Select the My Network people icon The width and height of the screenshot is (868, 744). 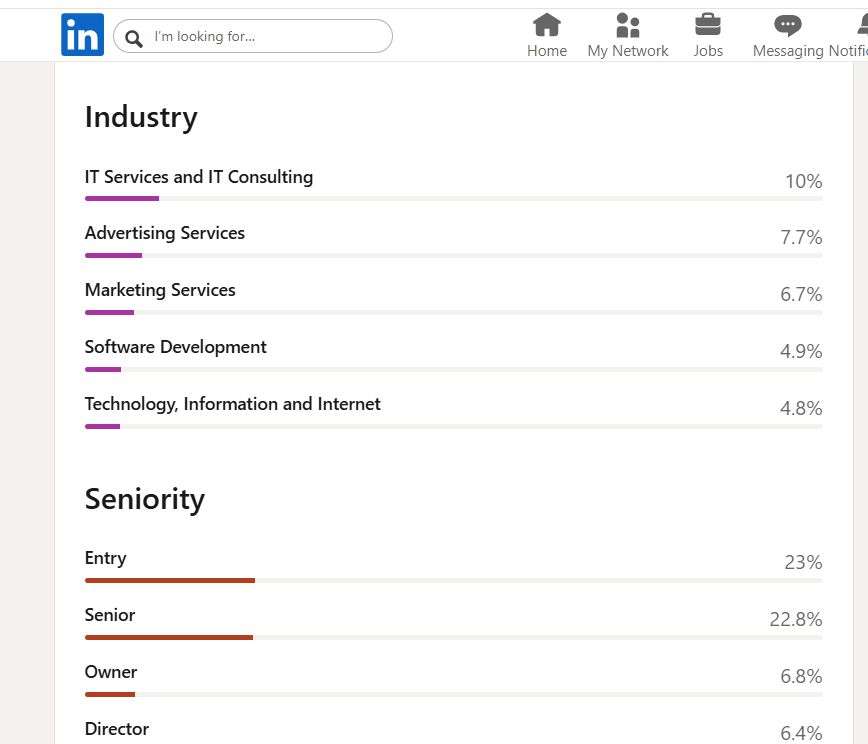pyautogui.click(x=627, y=24)
